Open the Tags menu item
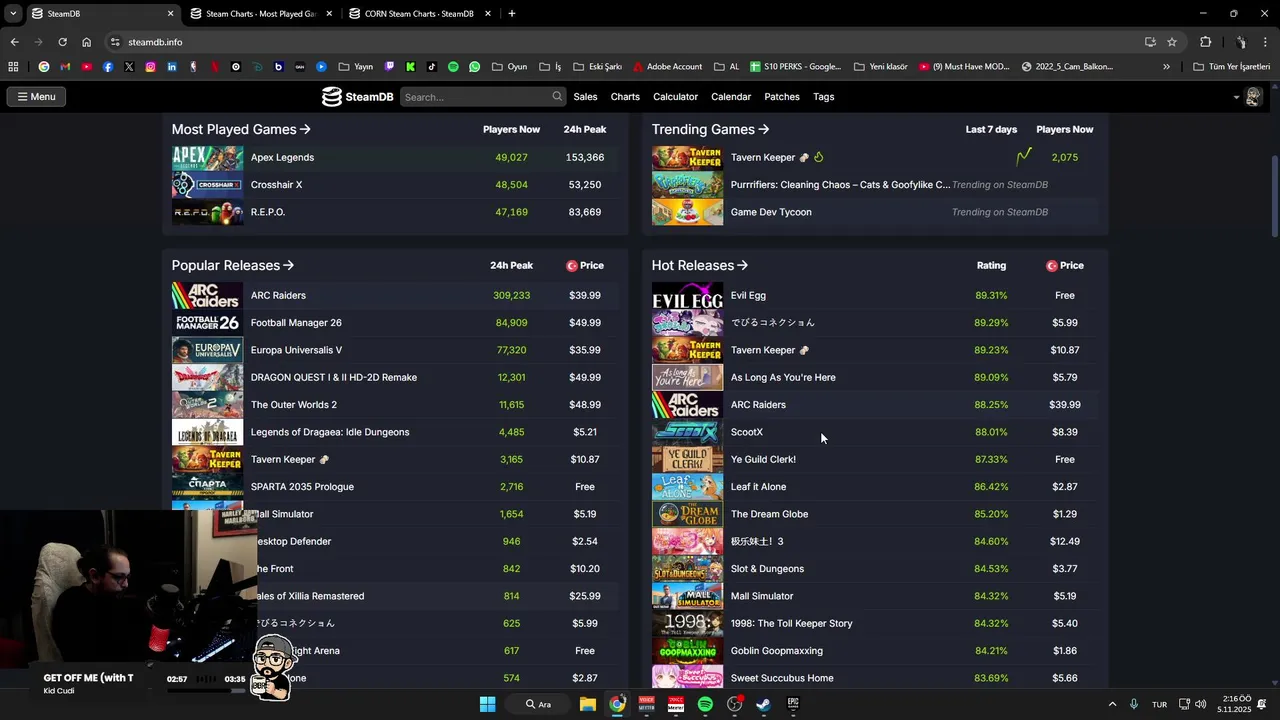This screenshot has height=720, width=1280. (x=824, y=97)
